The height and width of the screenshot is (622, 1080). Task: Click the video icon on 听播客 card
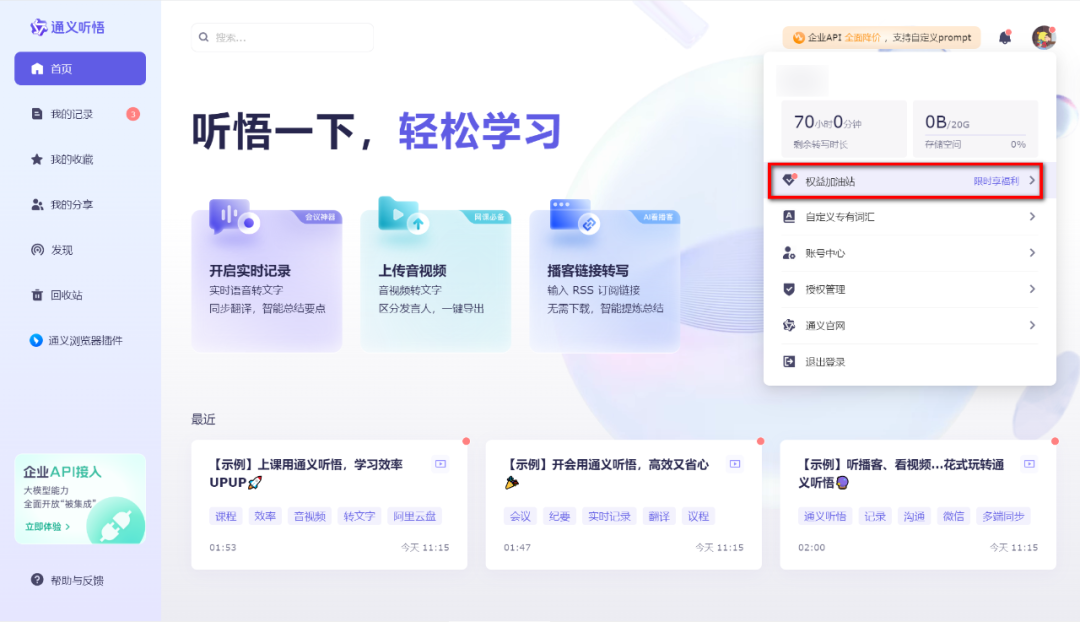(x=1029, y=464)
